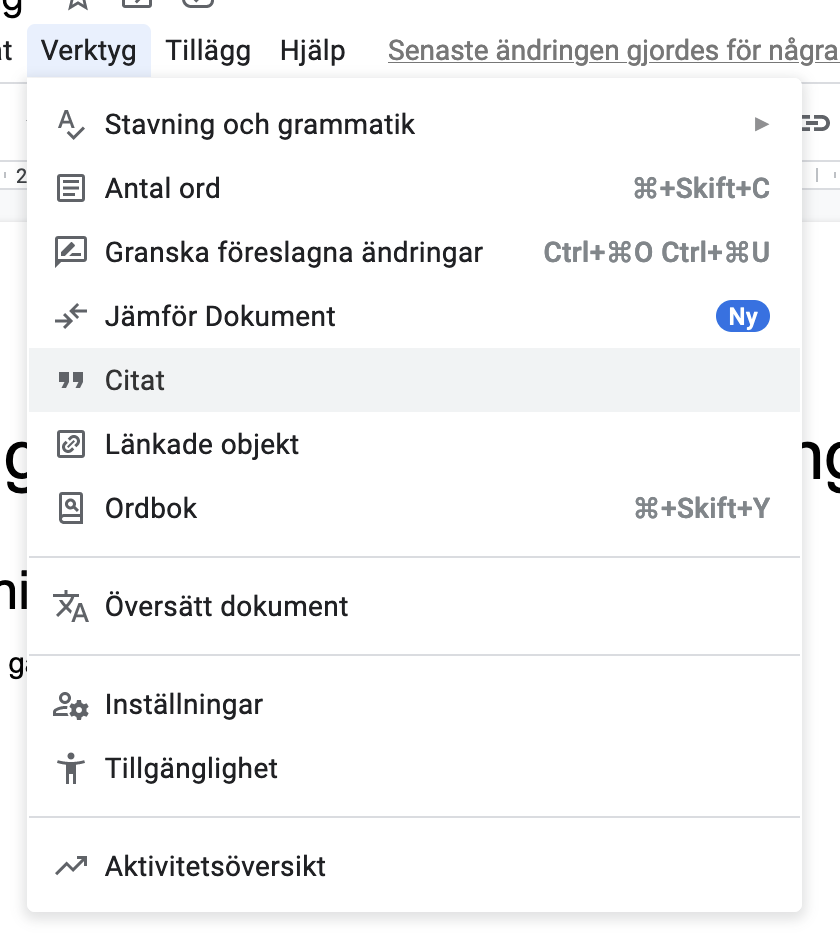Click the translate icon beside Översätt dokument
The height and width of the screenshot is (950, 840).
pyautogui.click(x=71, y=606)
